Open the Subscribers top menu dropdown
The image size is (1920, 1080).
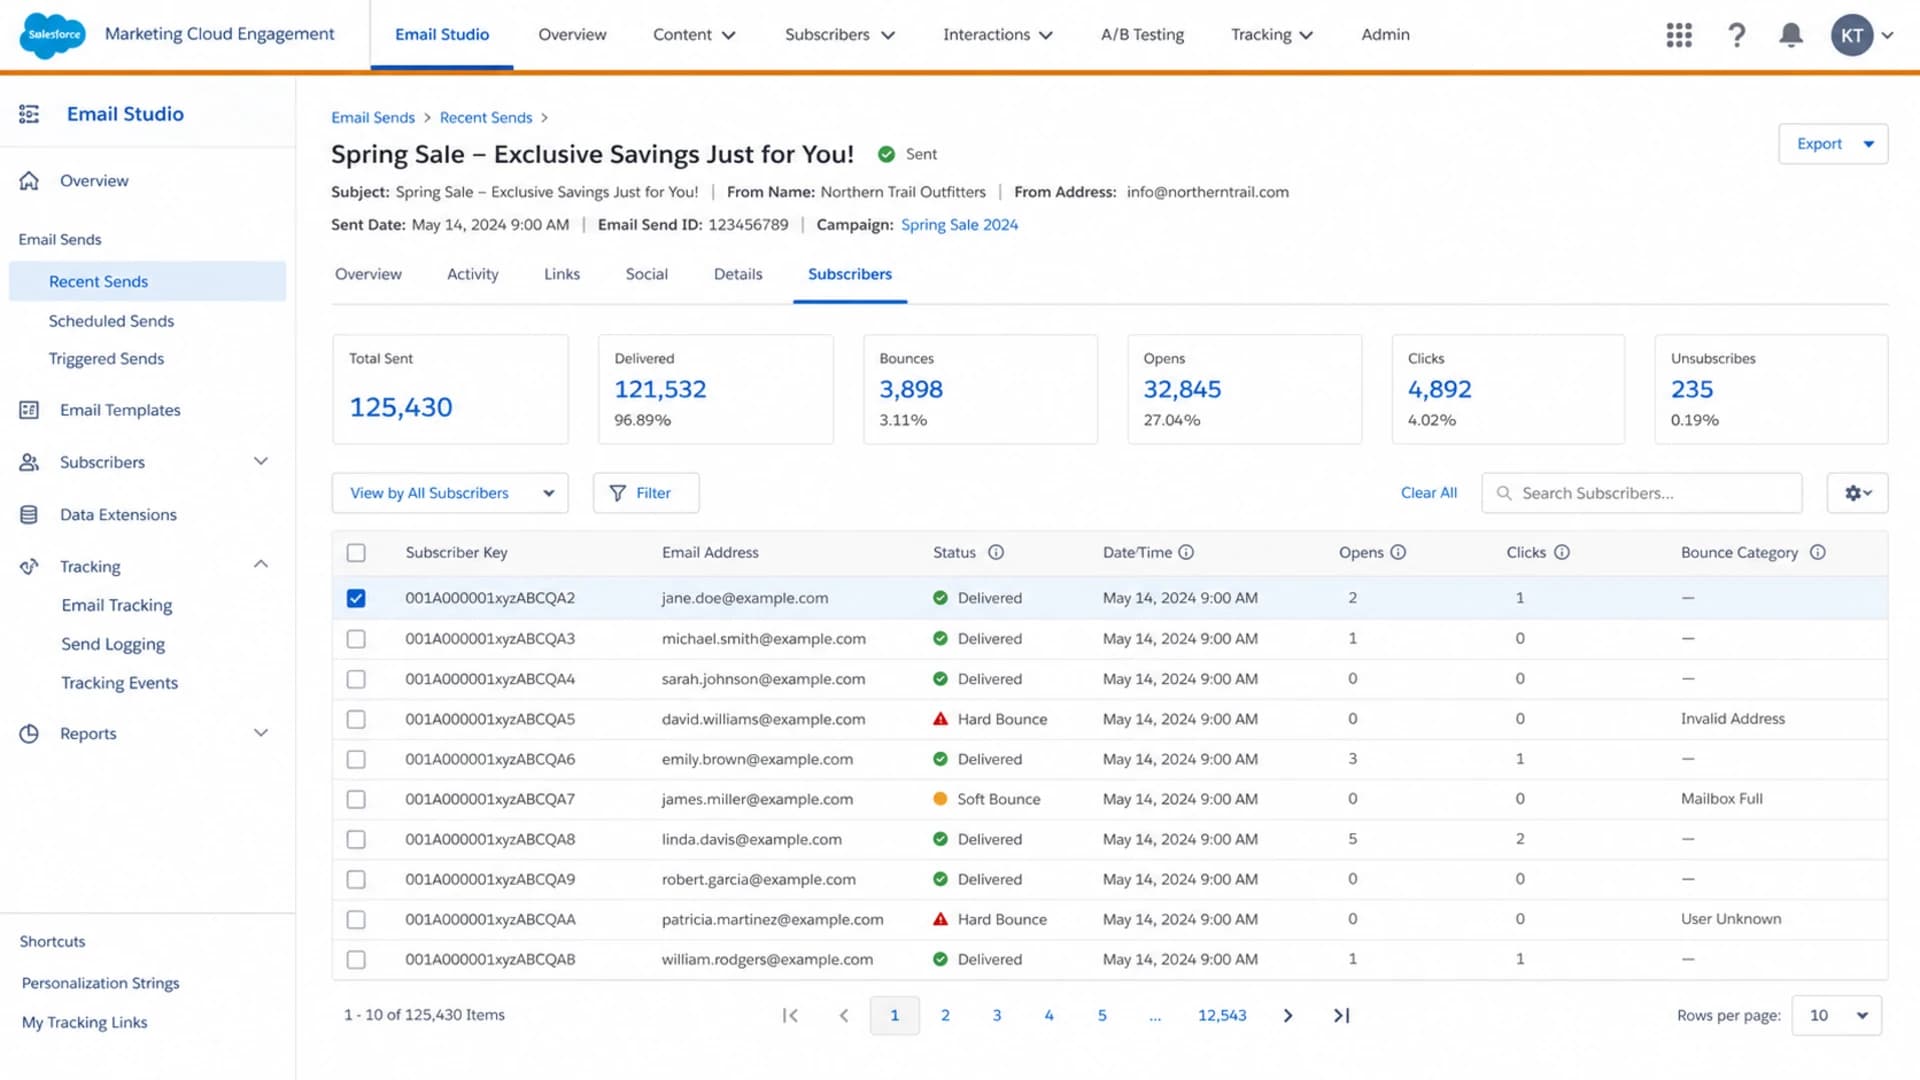(x=840, y=35)
